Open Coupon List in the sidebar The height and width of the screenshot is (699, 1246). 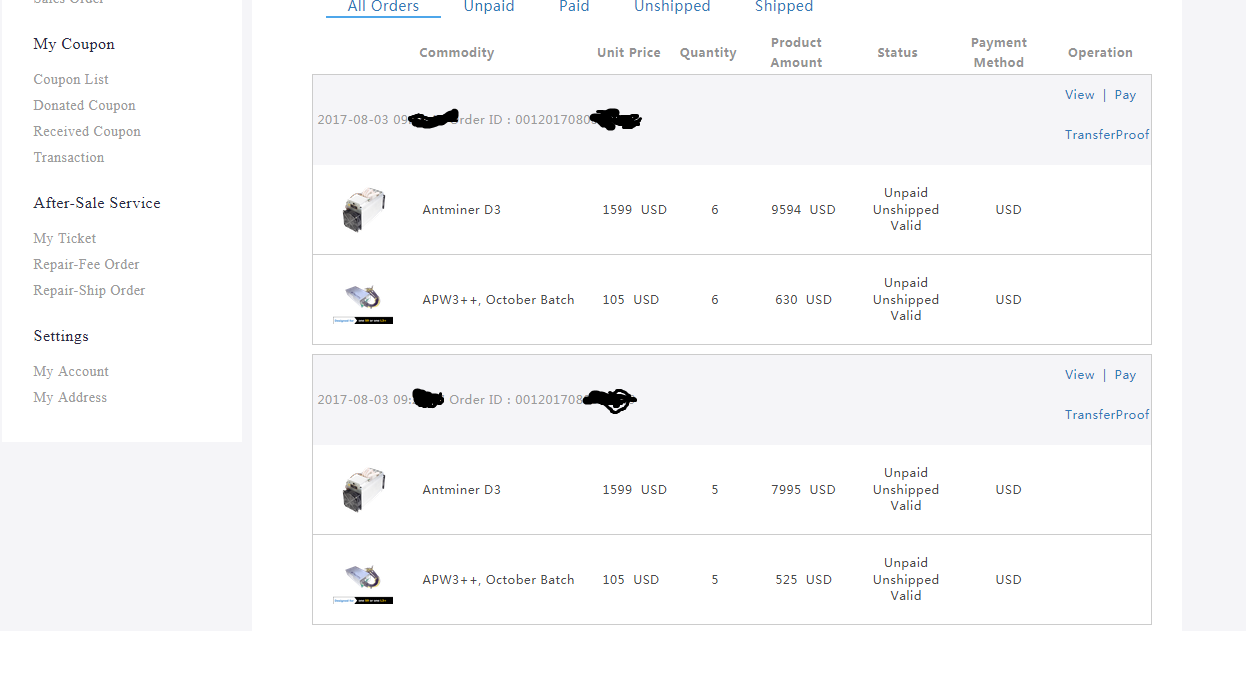click(x=71, y=79)
